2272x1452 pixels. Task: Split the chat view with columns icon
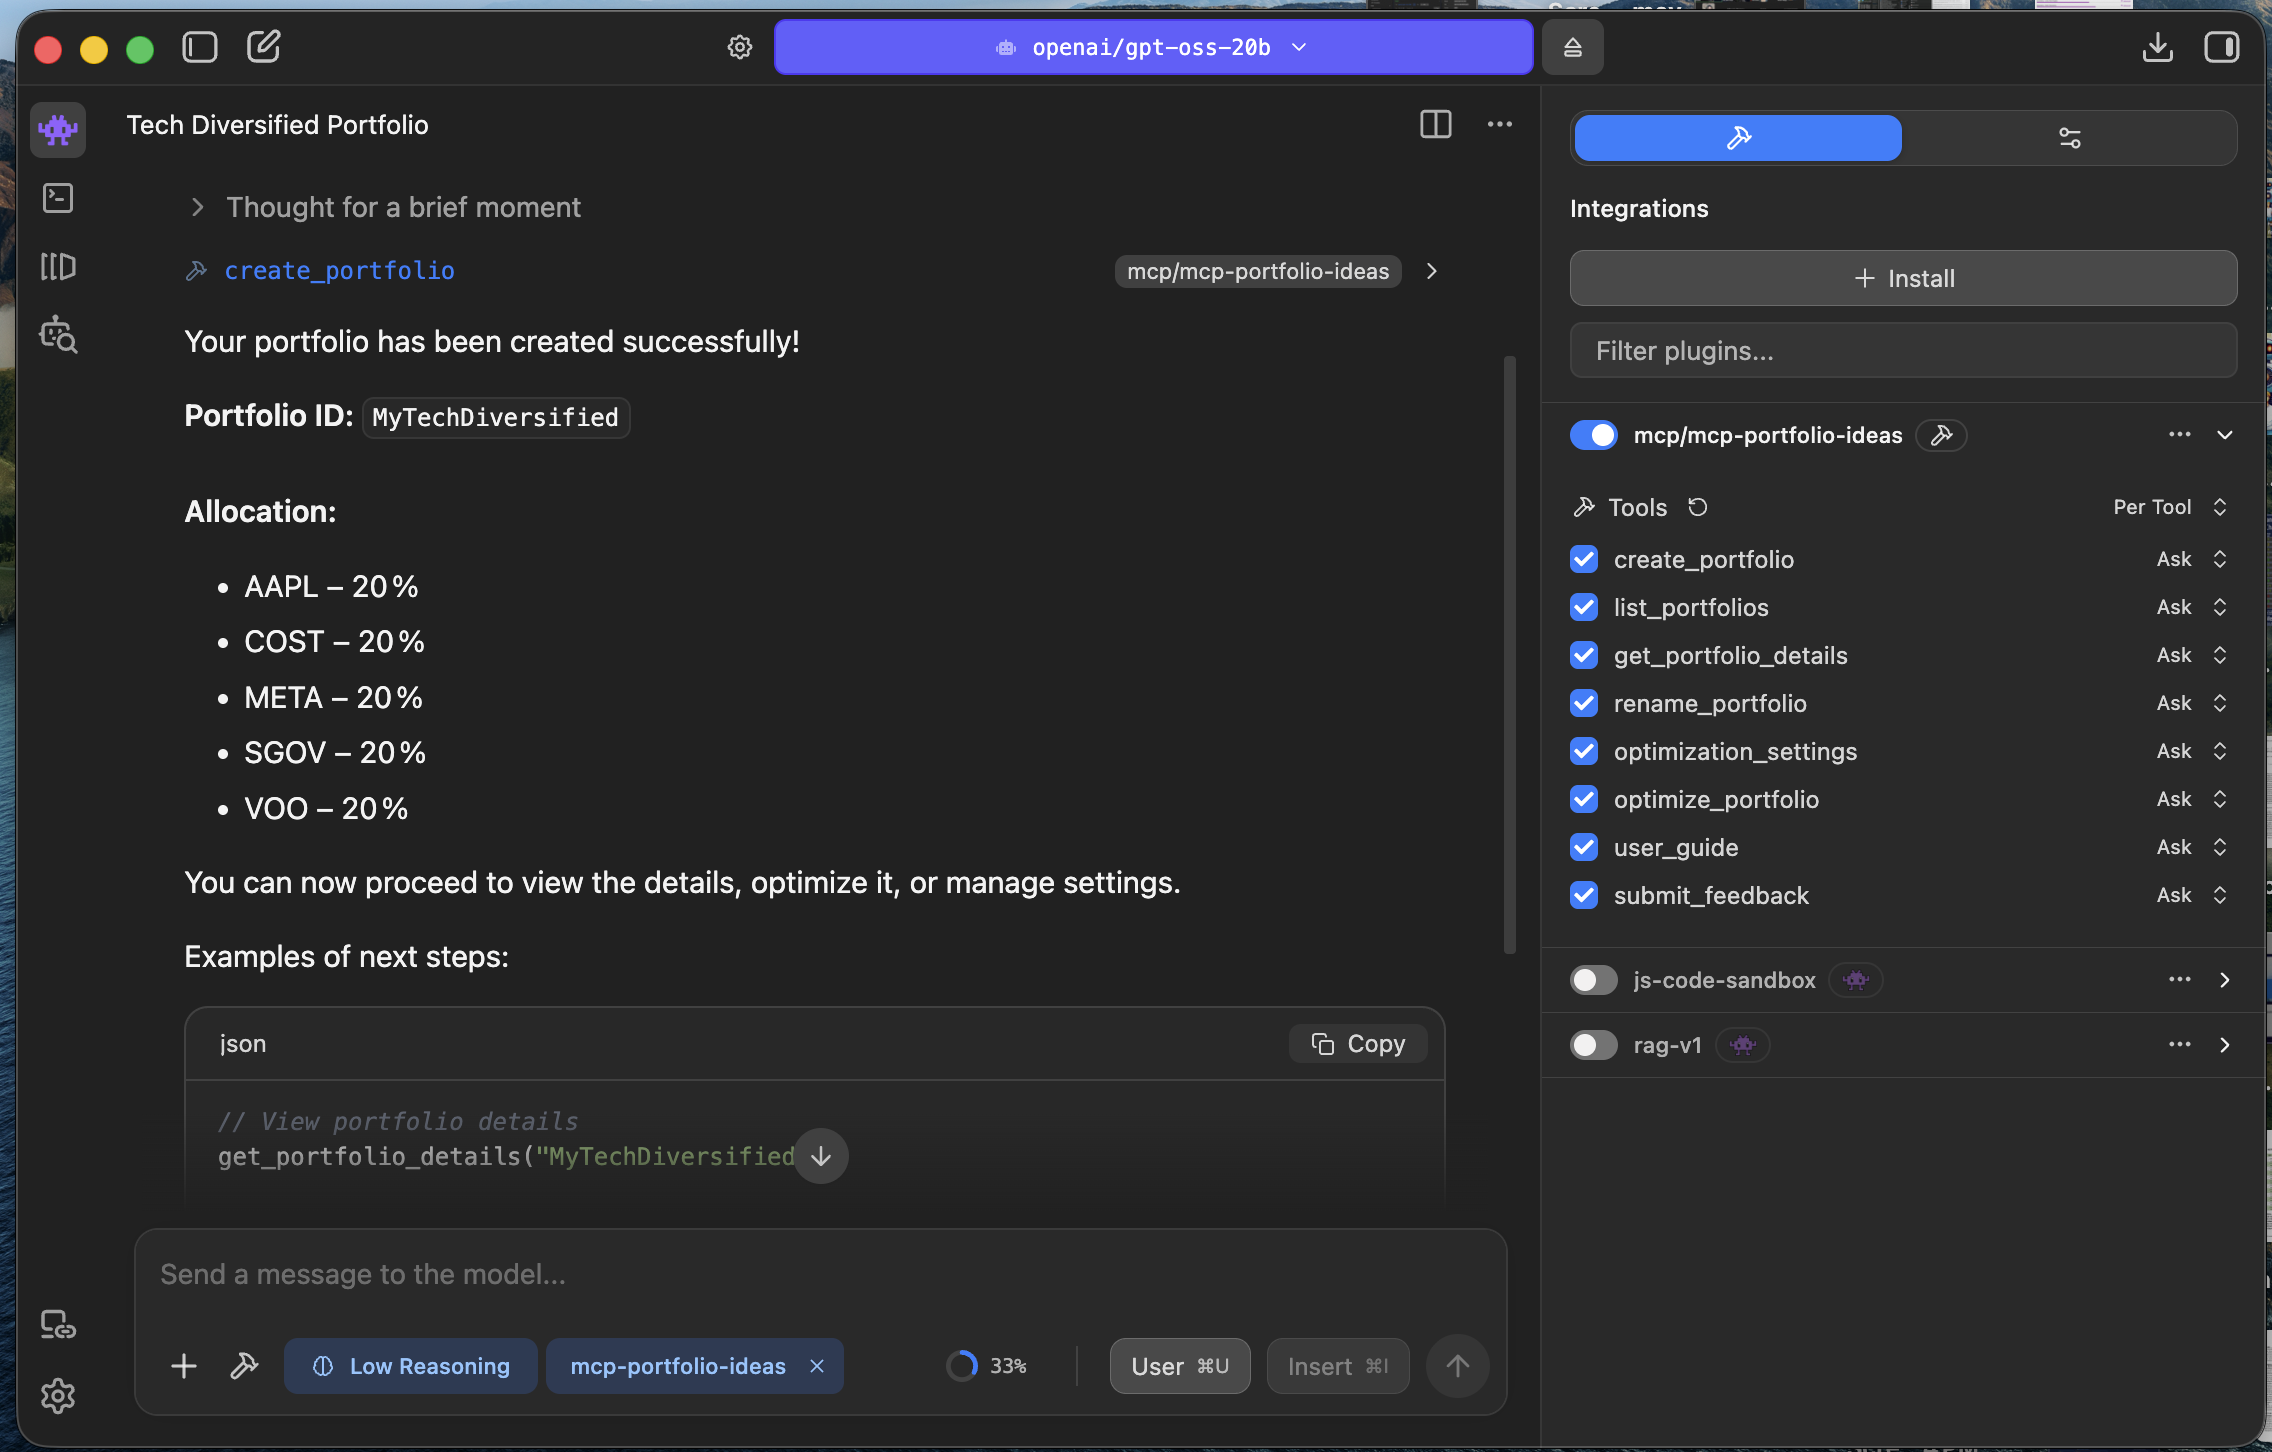(1436, 124)
